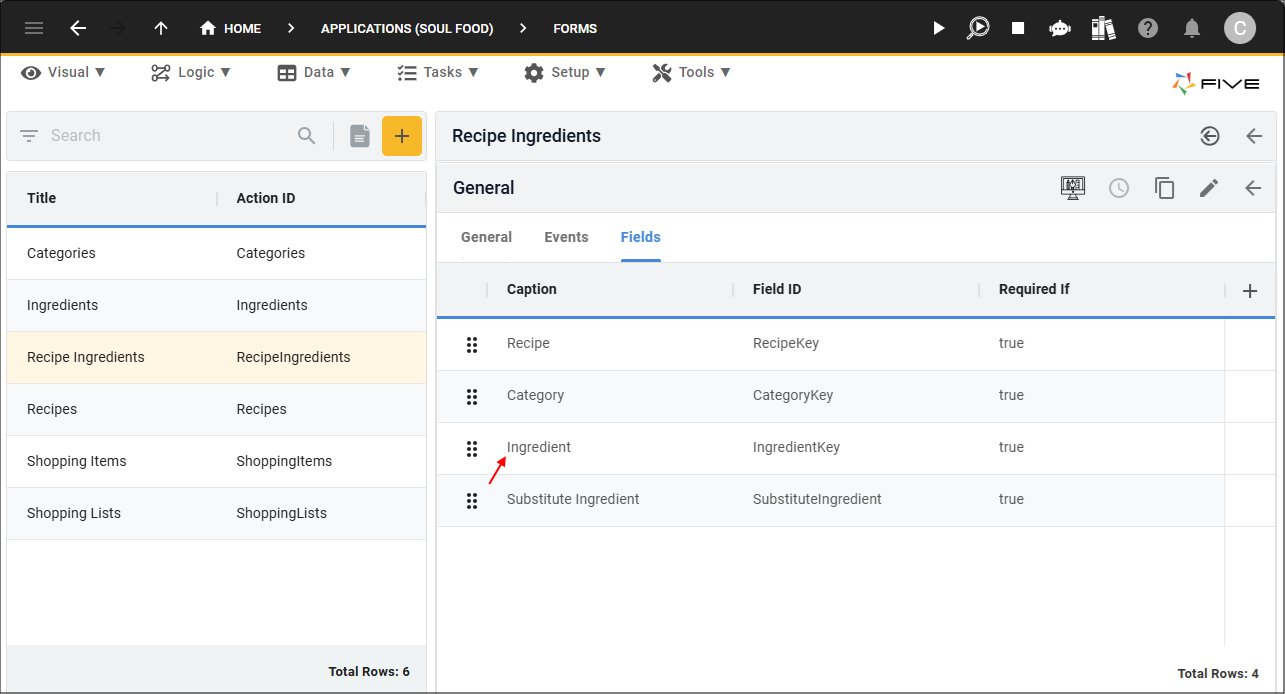The image size is (1285, 694).
Task: Select the Fields tab
Action: tap(641, 238)
